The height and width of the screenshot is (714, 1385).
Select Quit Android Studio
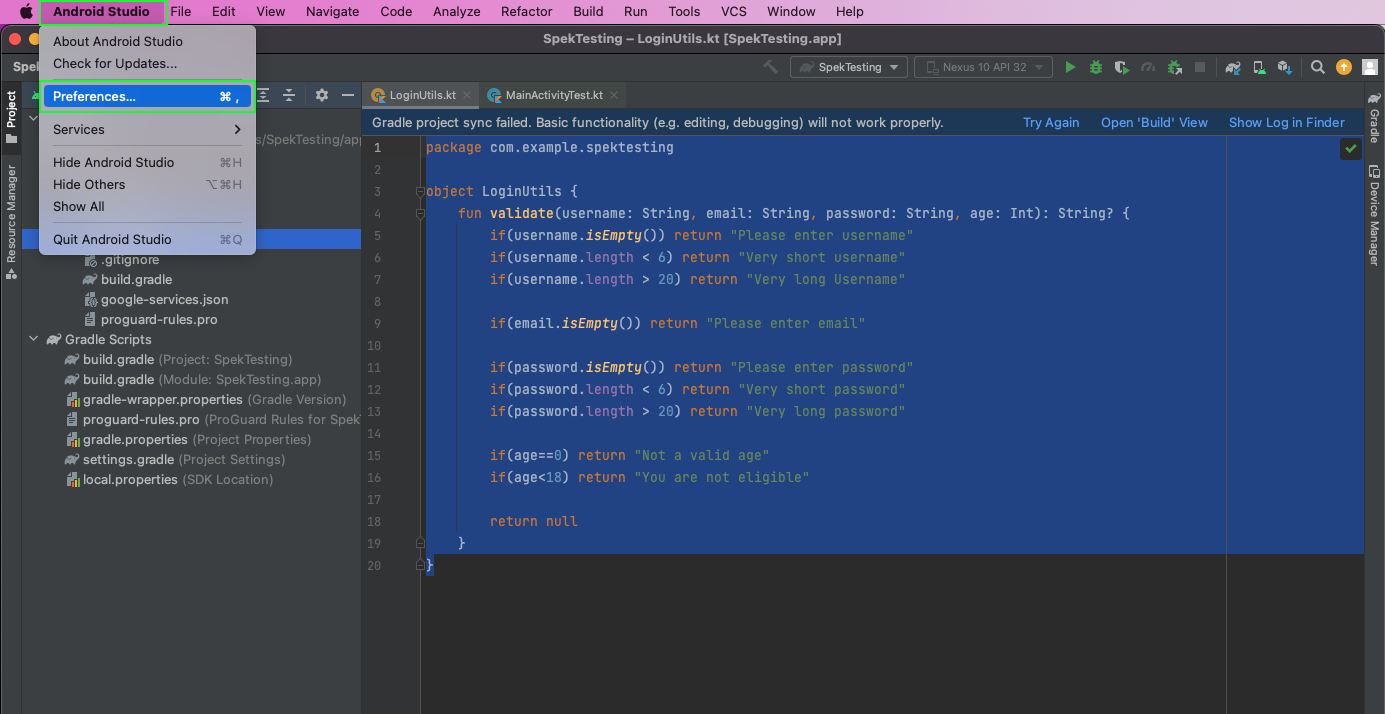(147, 239)
